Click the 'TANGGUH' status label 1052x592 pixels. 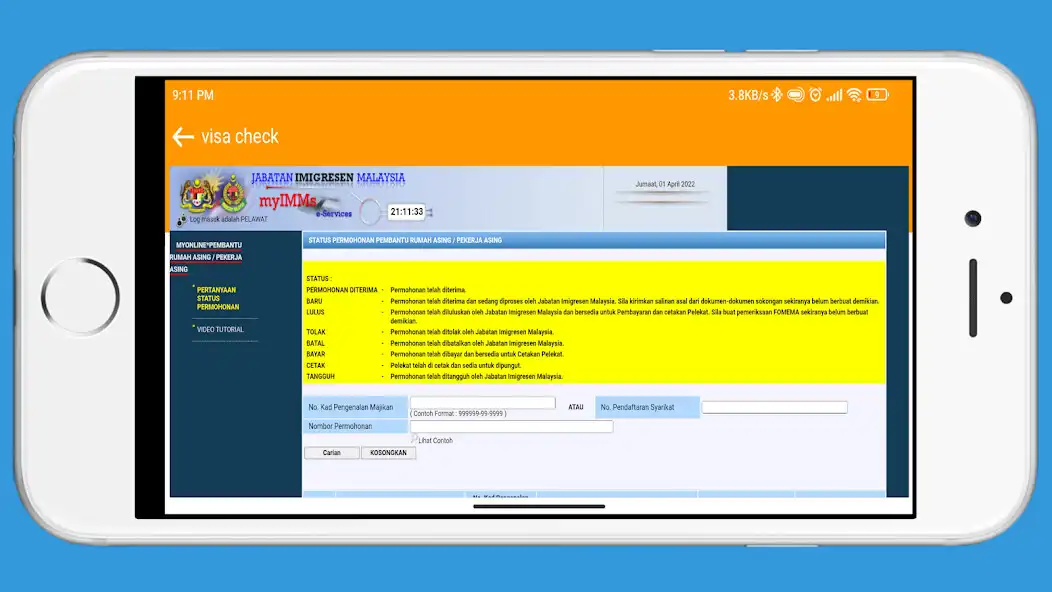[320, 377]
